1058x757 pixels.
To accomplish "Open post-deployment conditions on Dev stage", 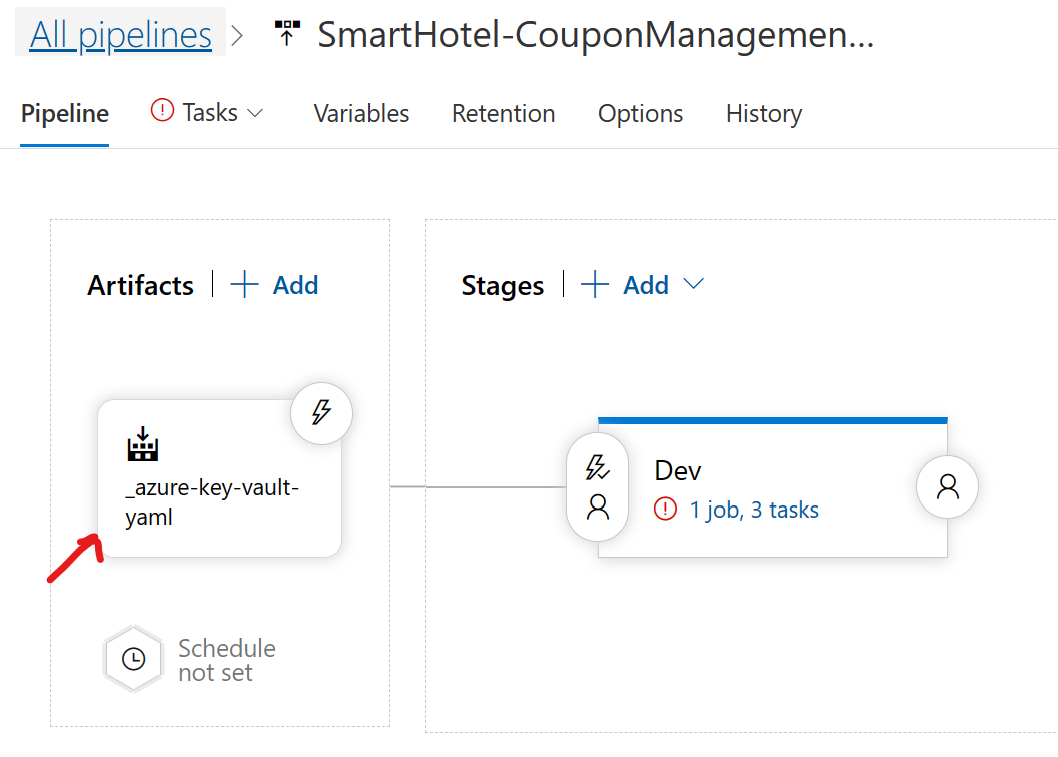I will click(x=947, y=486).
